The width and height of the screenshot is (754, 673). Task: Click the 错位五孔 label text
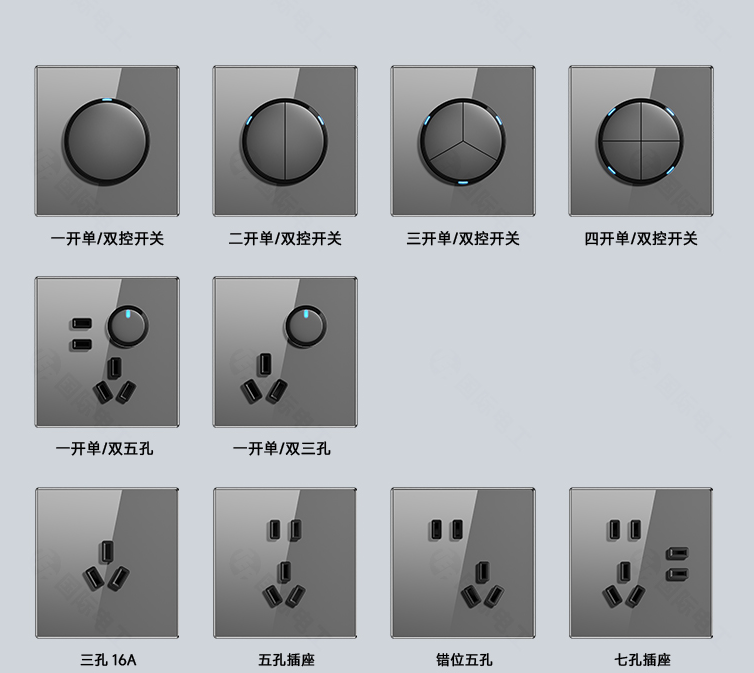click(x=464, y=660)
